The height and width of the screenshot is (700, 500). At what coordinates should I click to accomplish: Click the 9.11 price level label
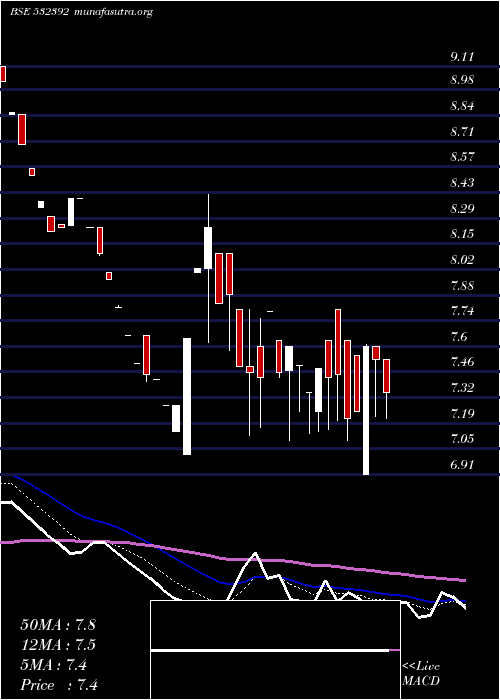462,57
